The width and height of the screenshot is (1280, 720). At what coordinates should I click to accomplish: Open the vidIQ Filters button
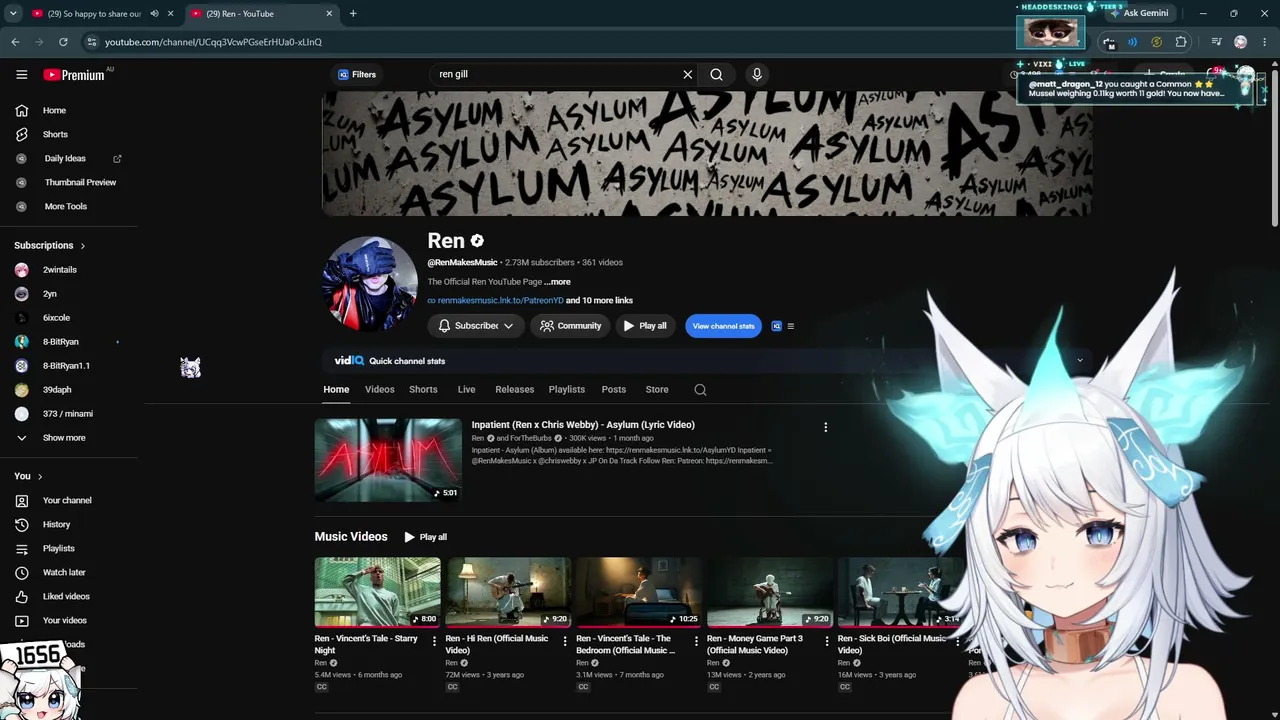(x=357, y=74)
